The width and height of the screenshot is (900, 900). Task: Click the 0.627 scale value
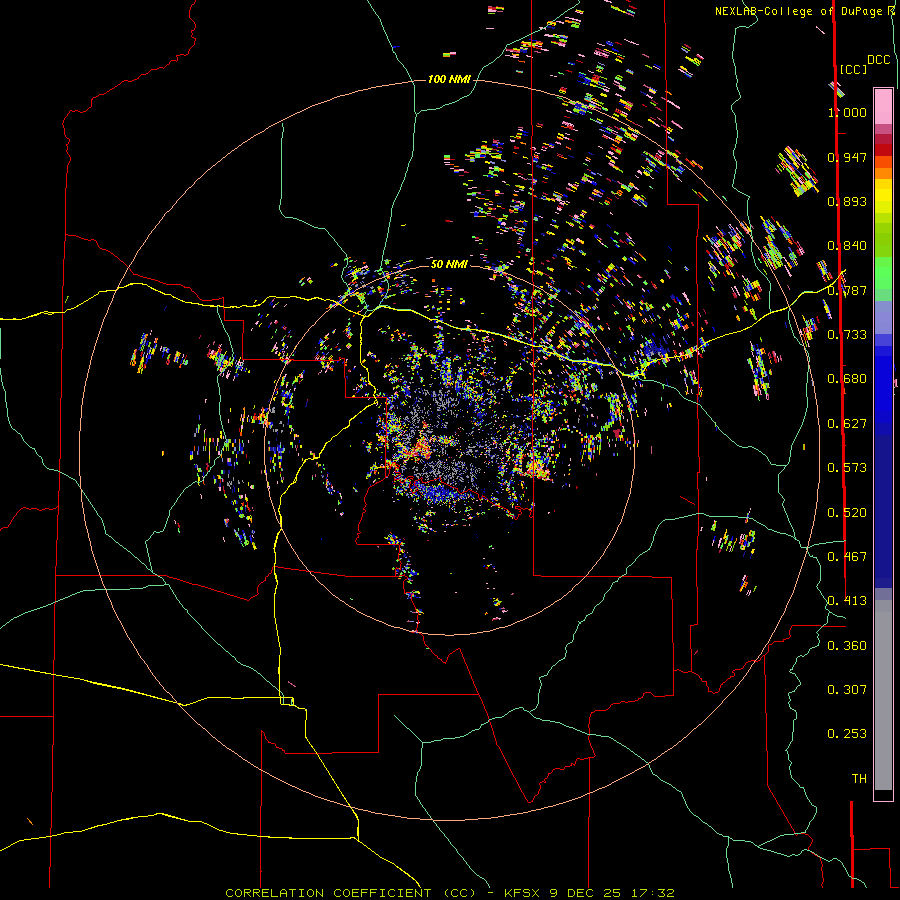(847, 424)
